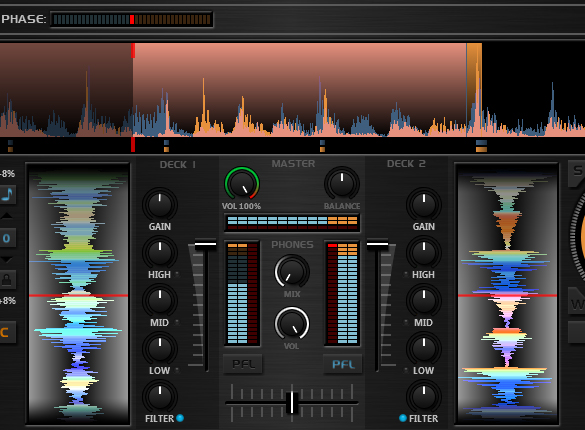Click the master VOL knob
Viewport: 585px width, 430px height.
[241, 183]
